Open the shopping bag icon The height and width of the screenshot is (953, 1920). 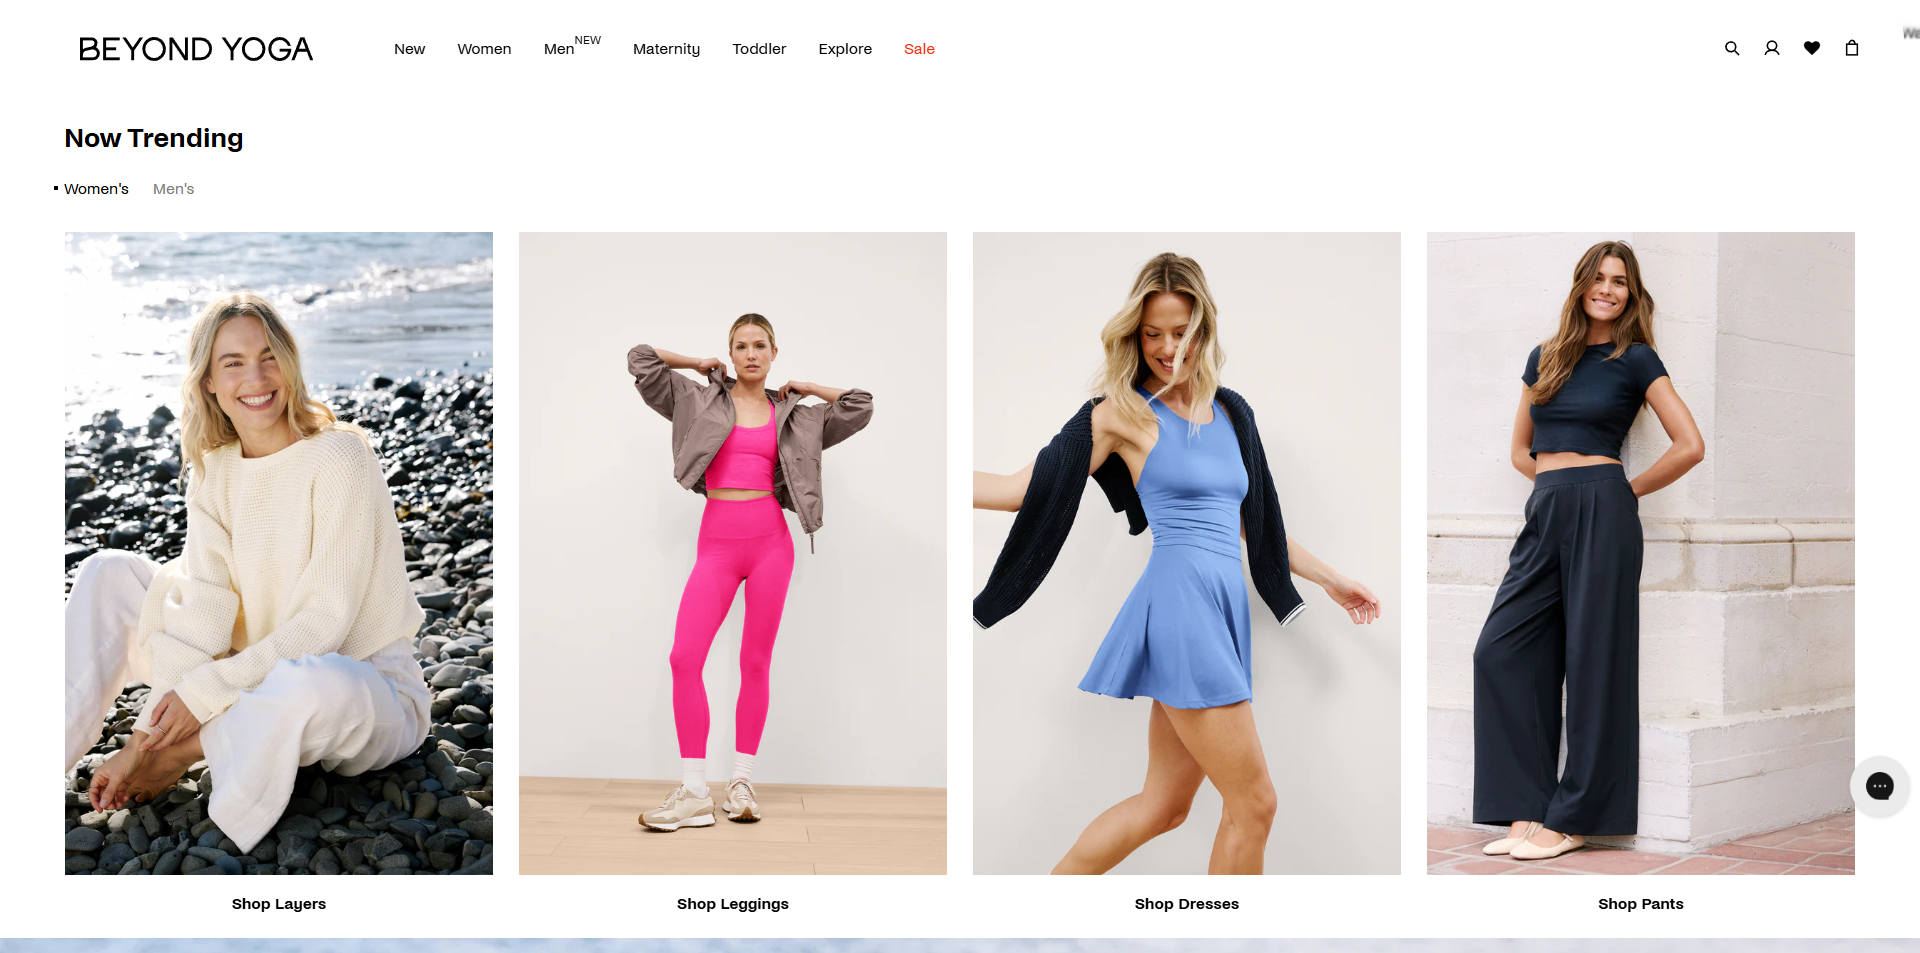[x=1852, y=48]
